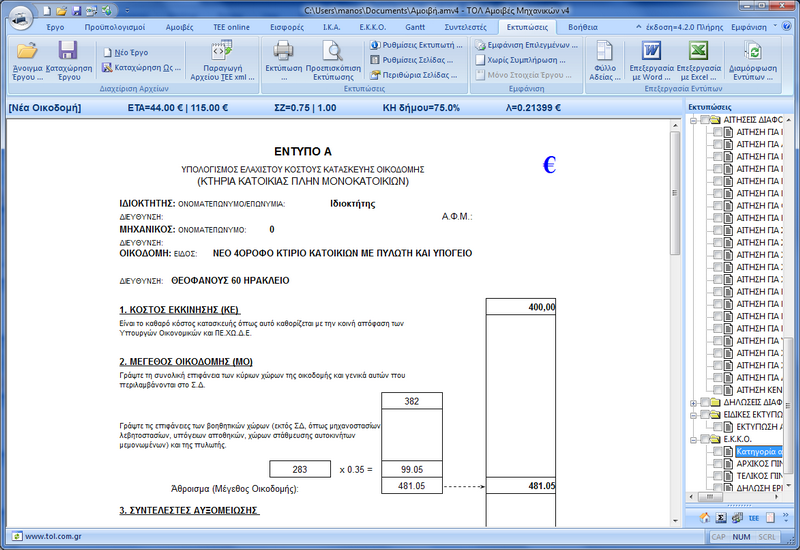Image resolution: width=800 pixels, height=550 pixels.
Task: Collapse the Ε.Κ.Κ.Ο. tree node
Action: point(692,439)
